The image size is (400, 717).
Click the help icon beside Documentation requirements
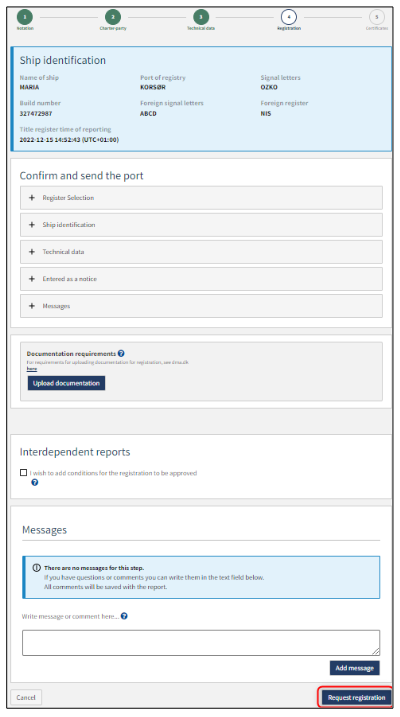121,353
